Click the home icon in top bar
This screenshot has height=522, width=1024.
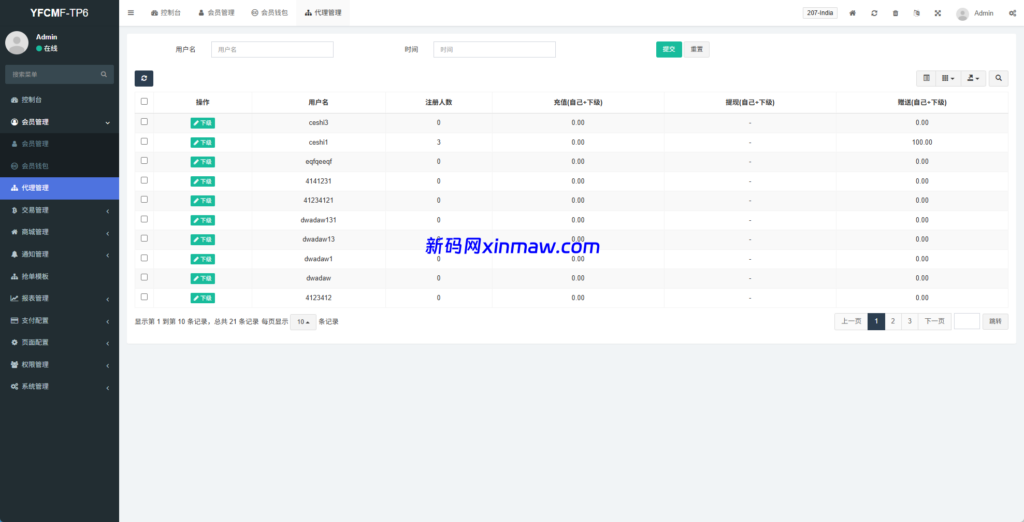coord(852,13)
